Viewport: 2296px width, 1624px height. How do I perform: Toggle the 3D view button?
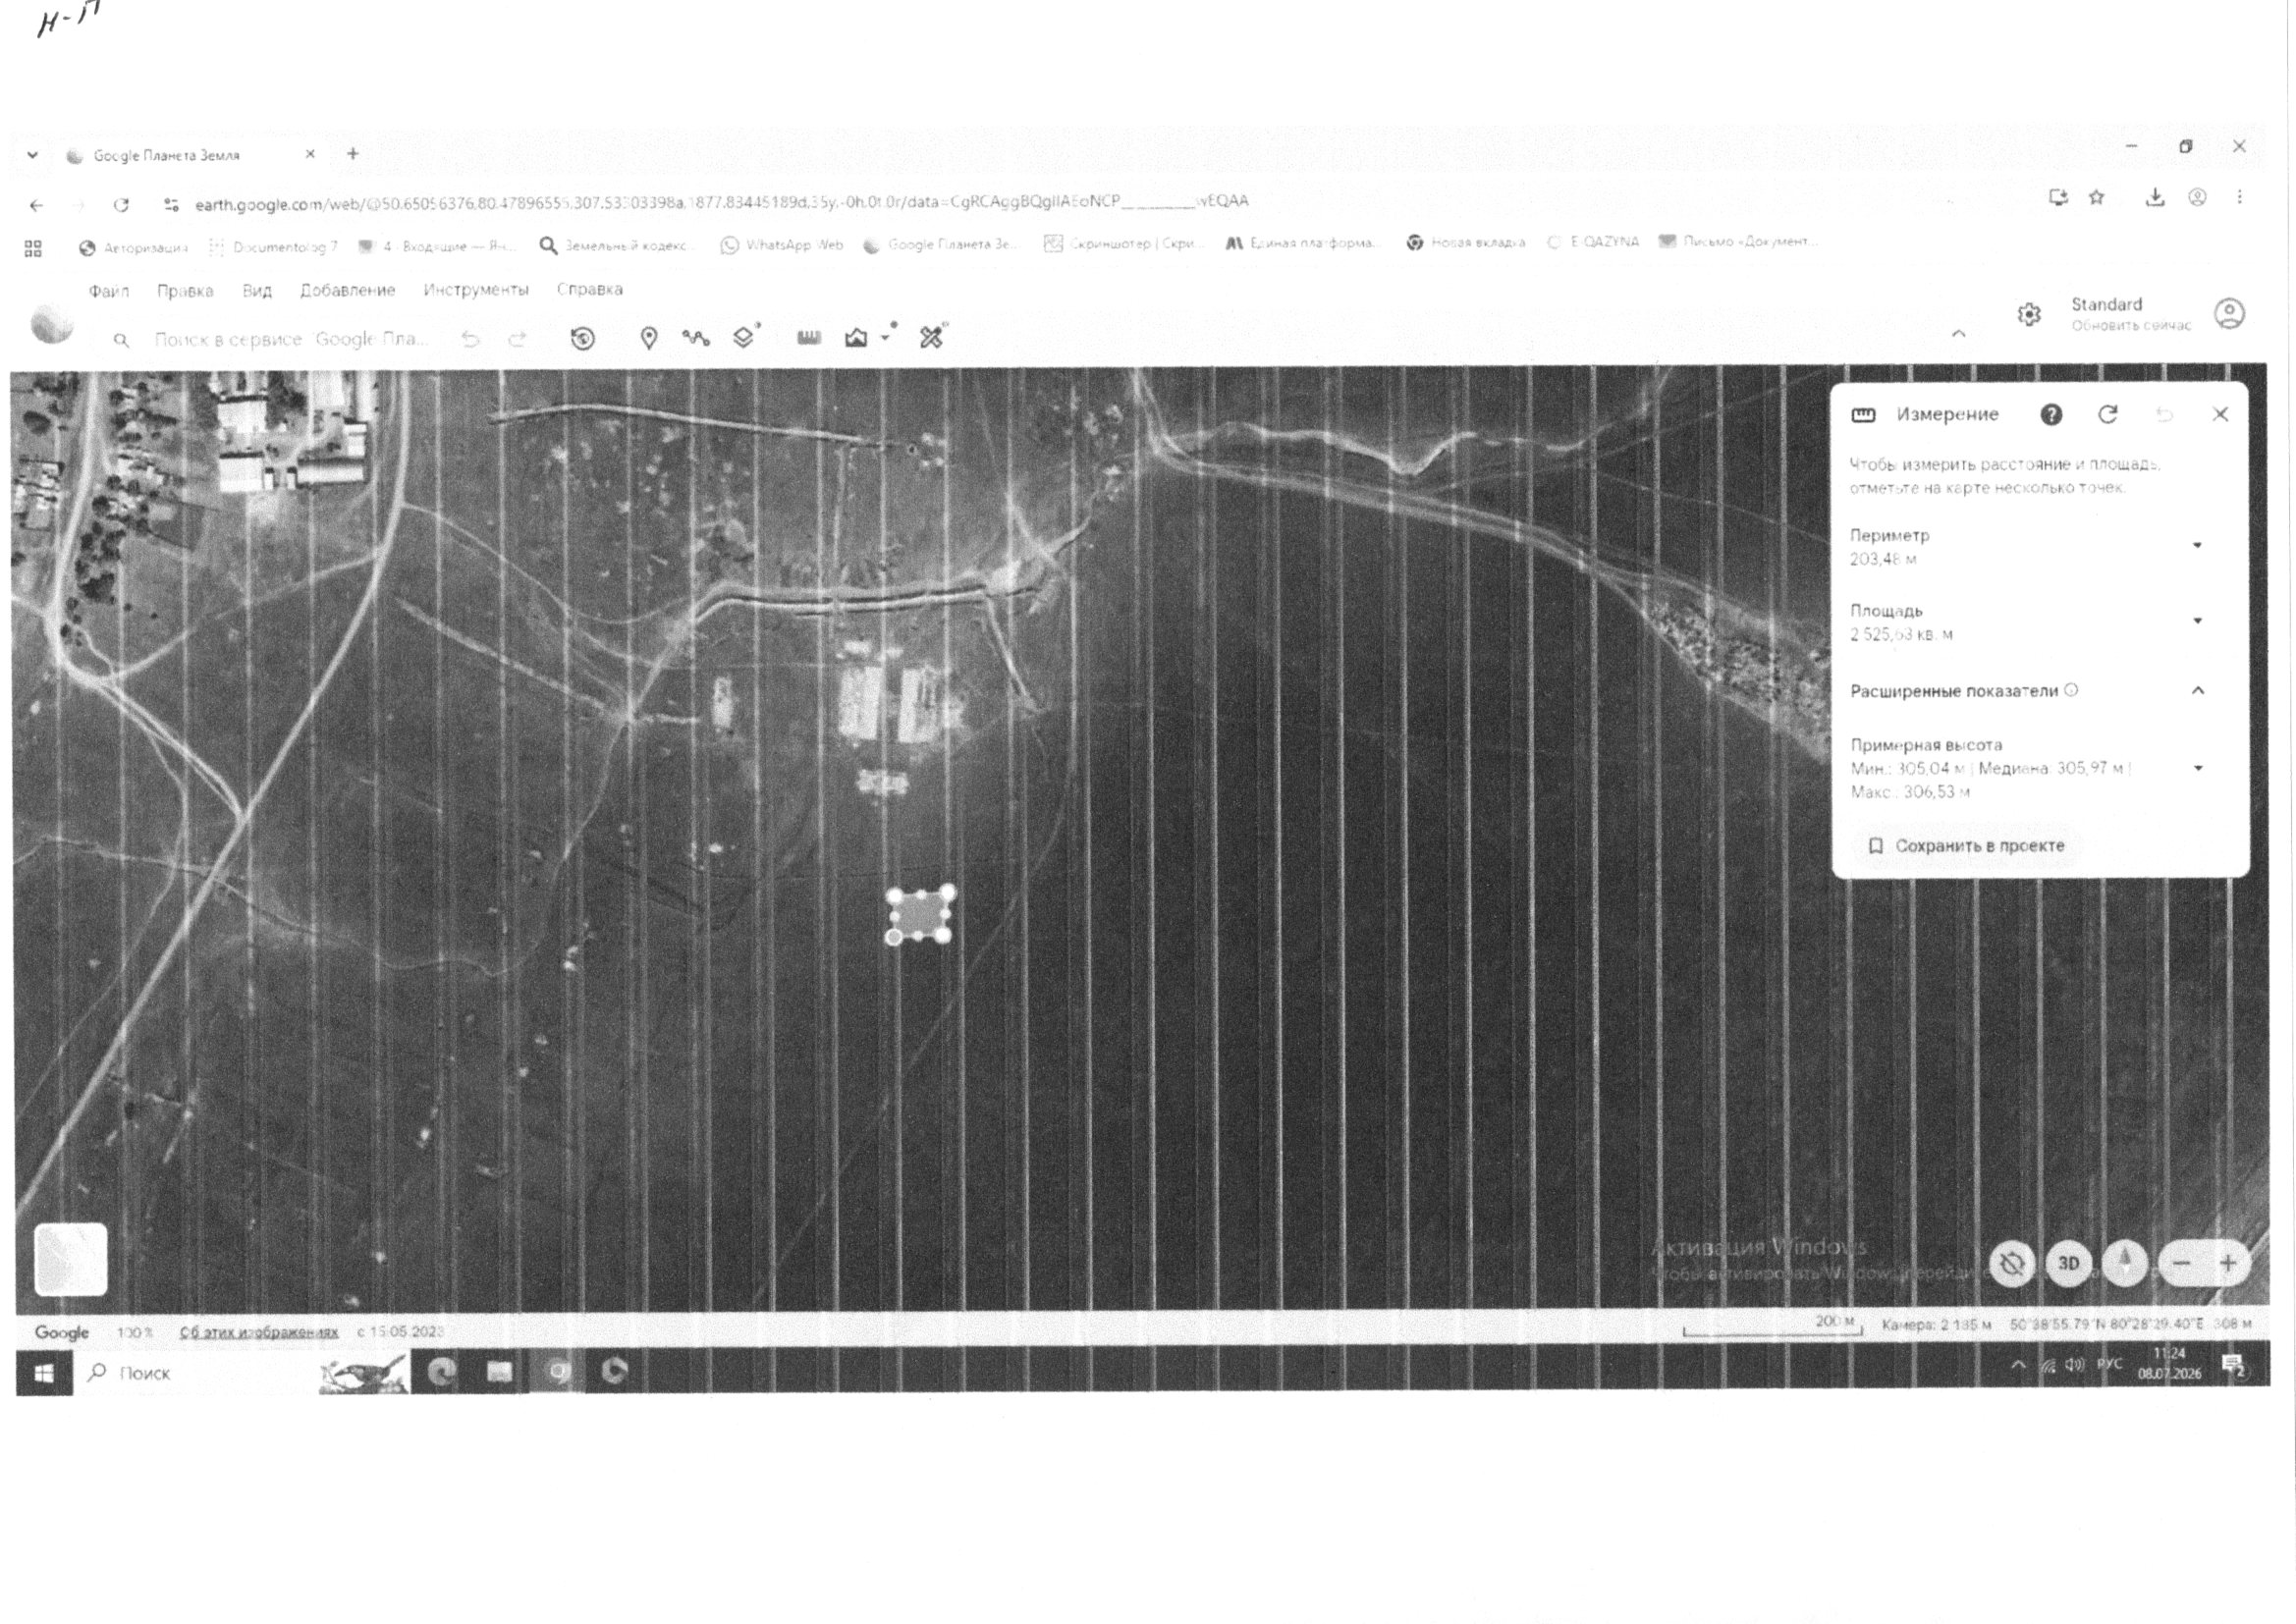2068,1263
